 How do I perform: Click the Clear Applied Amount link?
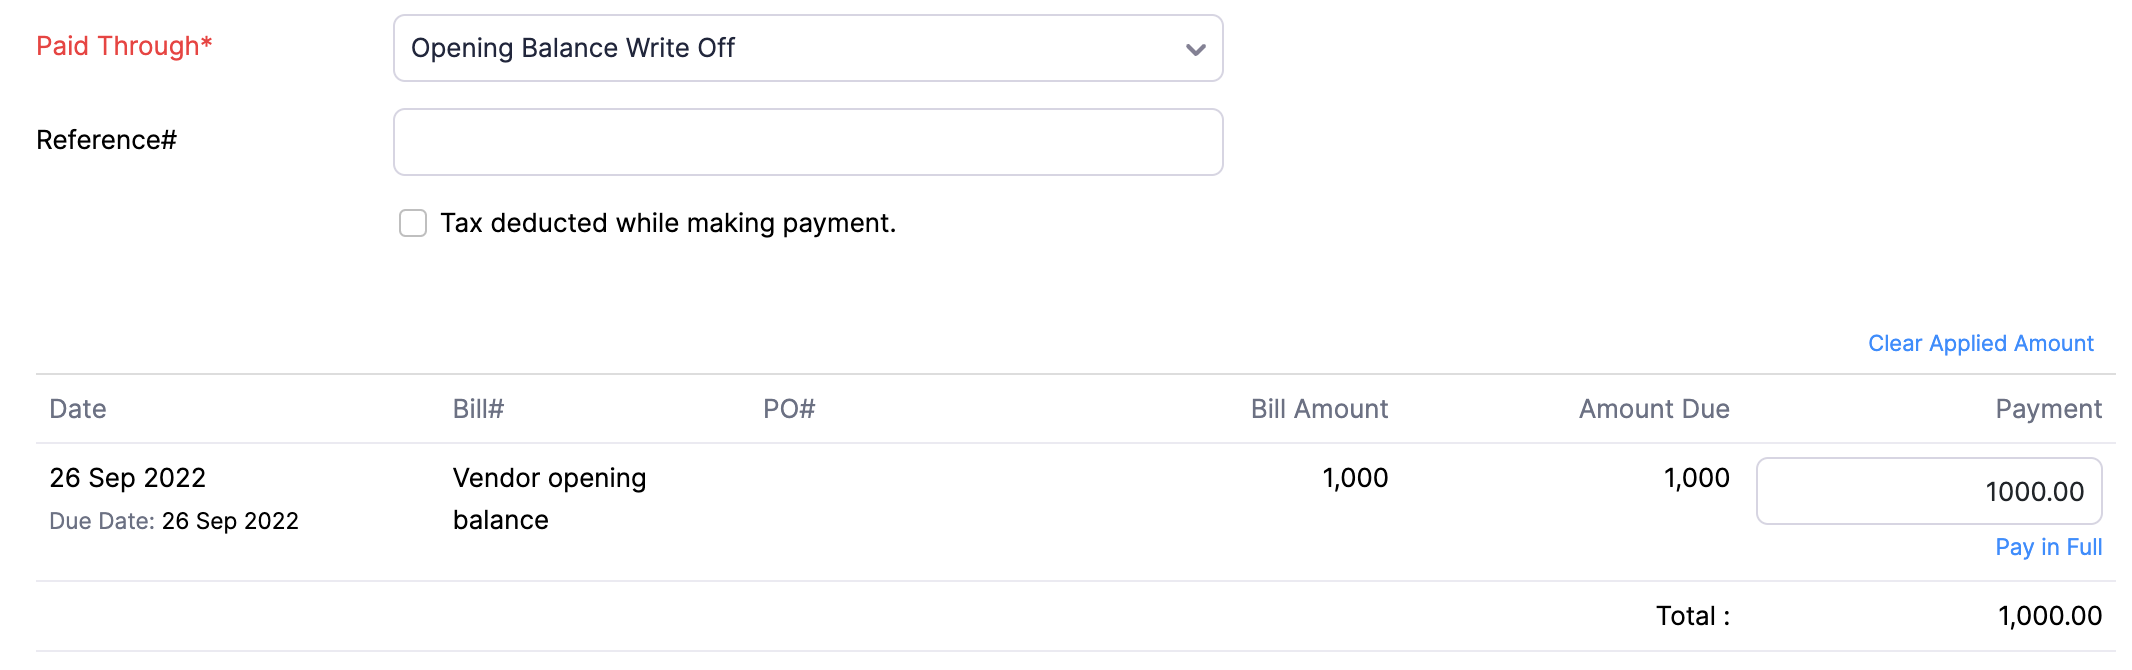(1980, 344)
